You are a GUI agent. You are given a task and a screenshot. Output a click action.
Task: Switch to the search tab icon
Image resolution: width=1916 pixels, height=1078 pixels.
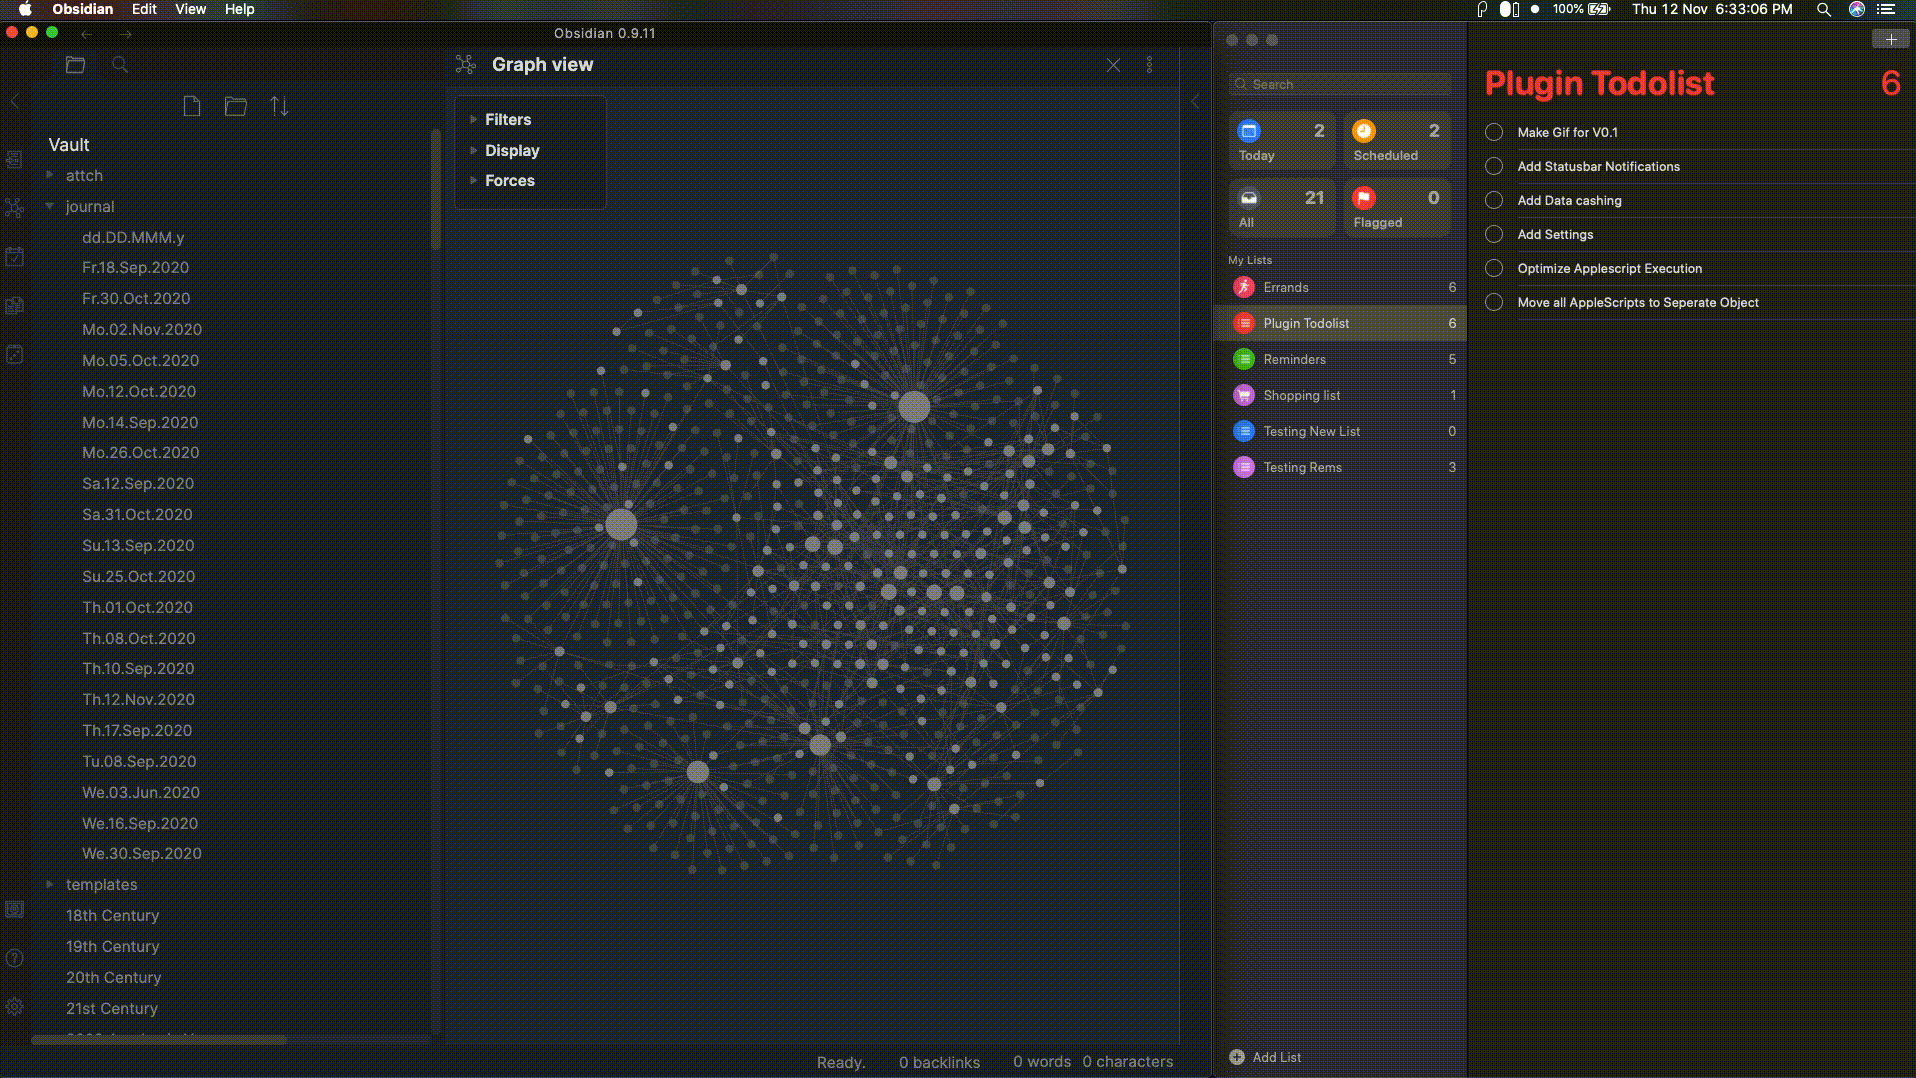tap(120, 65)
